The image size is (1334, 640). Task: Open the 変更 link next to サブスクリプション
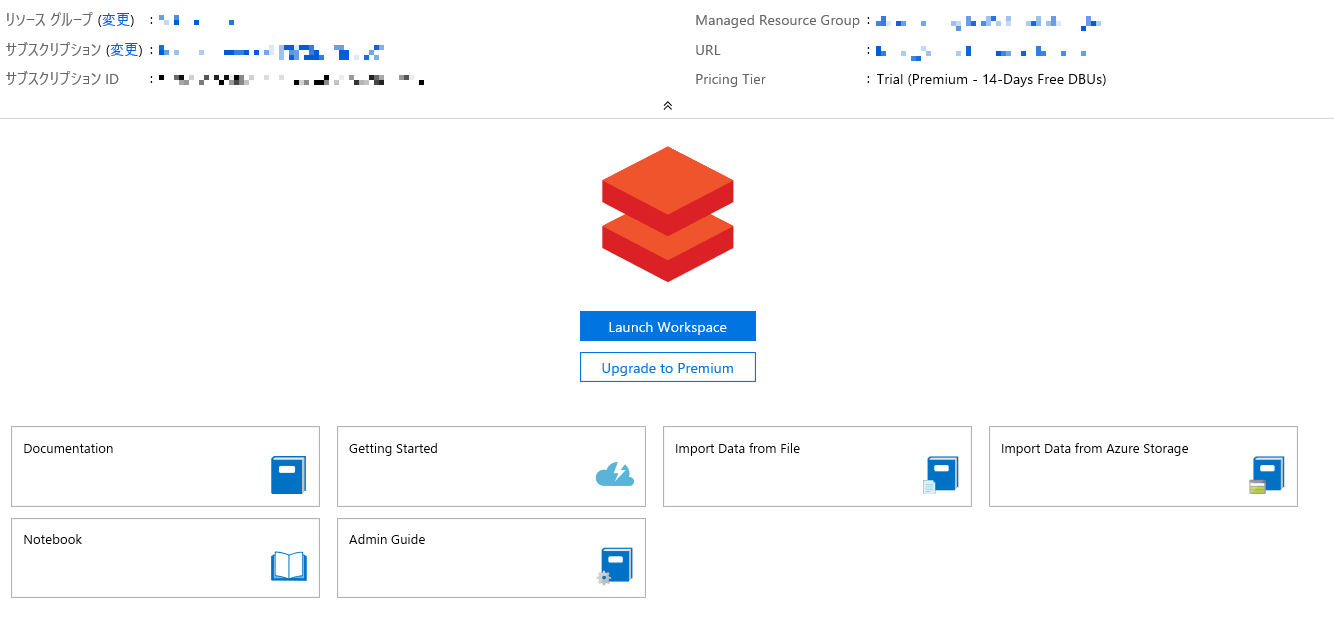pyautogui.click(x=122, y=49)
